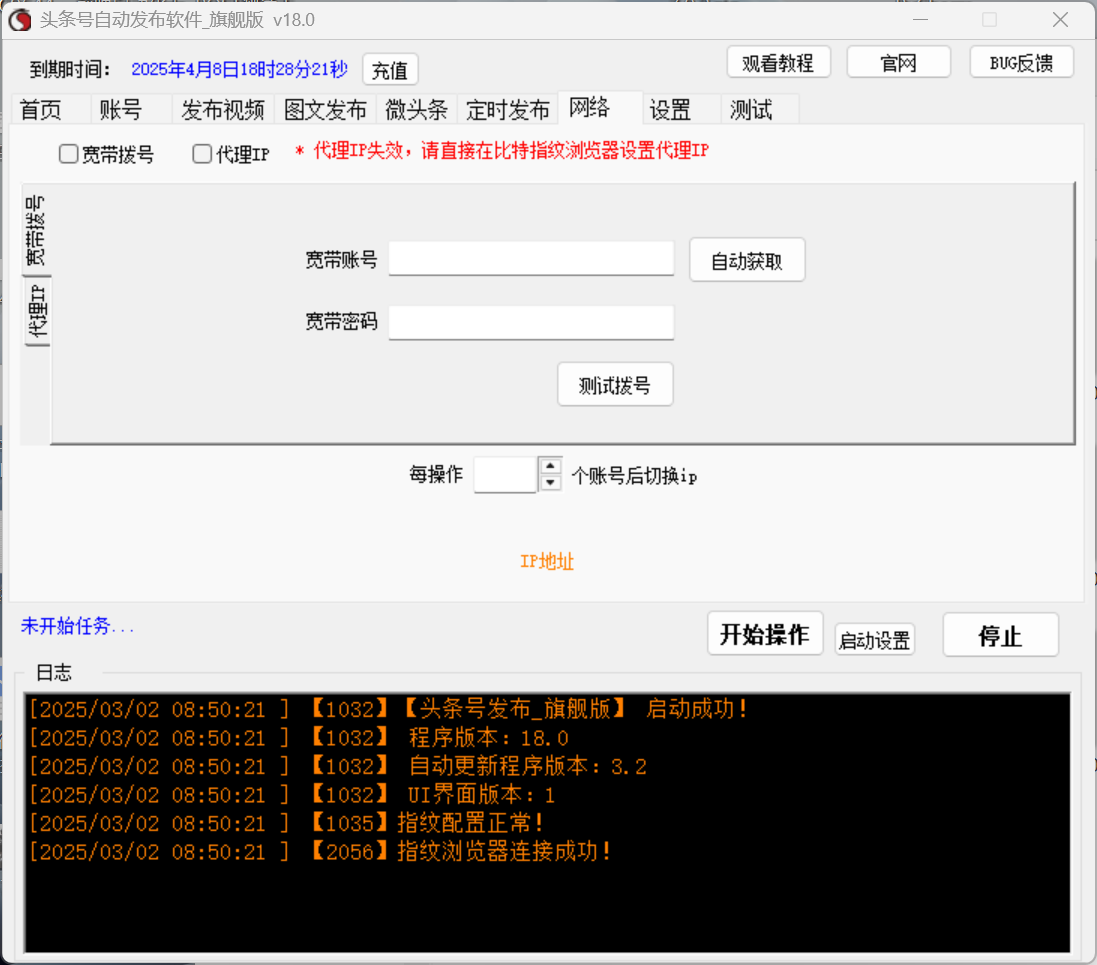Open 观看教程 tutorial button
The image size is (1097, 965).
tap(778, 63)
